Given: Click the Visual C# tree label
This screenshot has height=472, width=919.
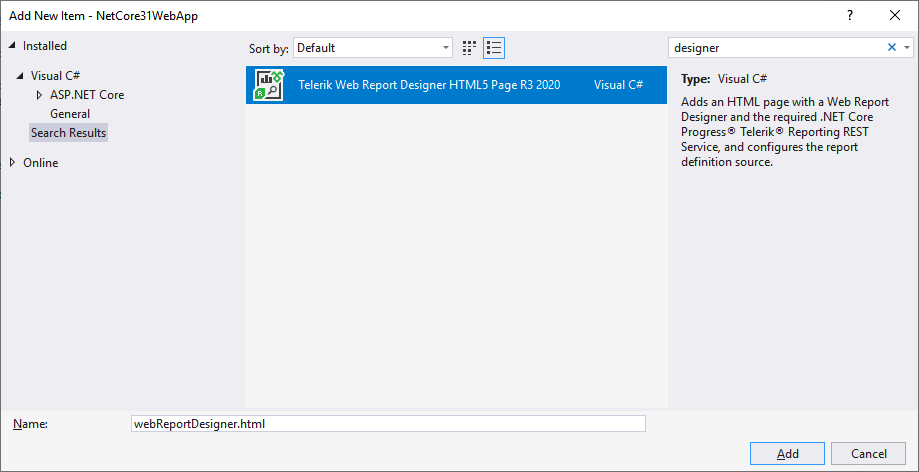Looking at the screenshot, I should coord(56,76).
